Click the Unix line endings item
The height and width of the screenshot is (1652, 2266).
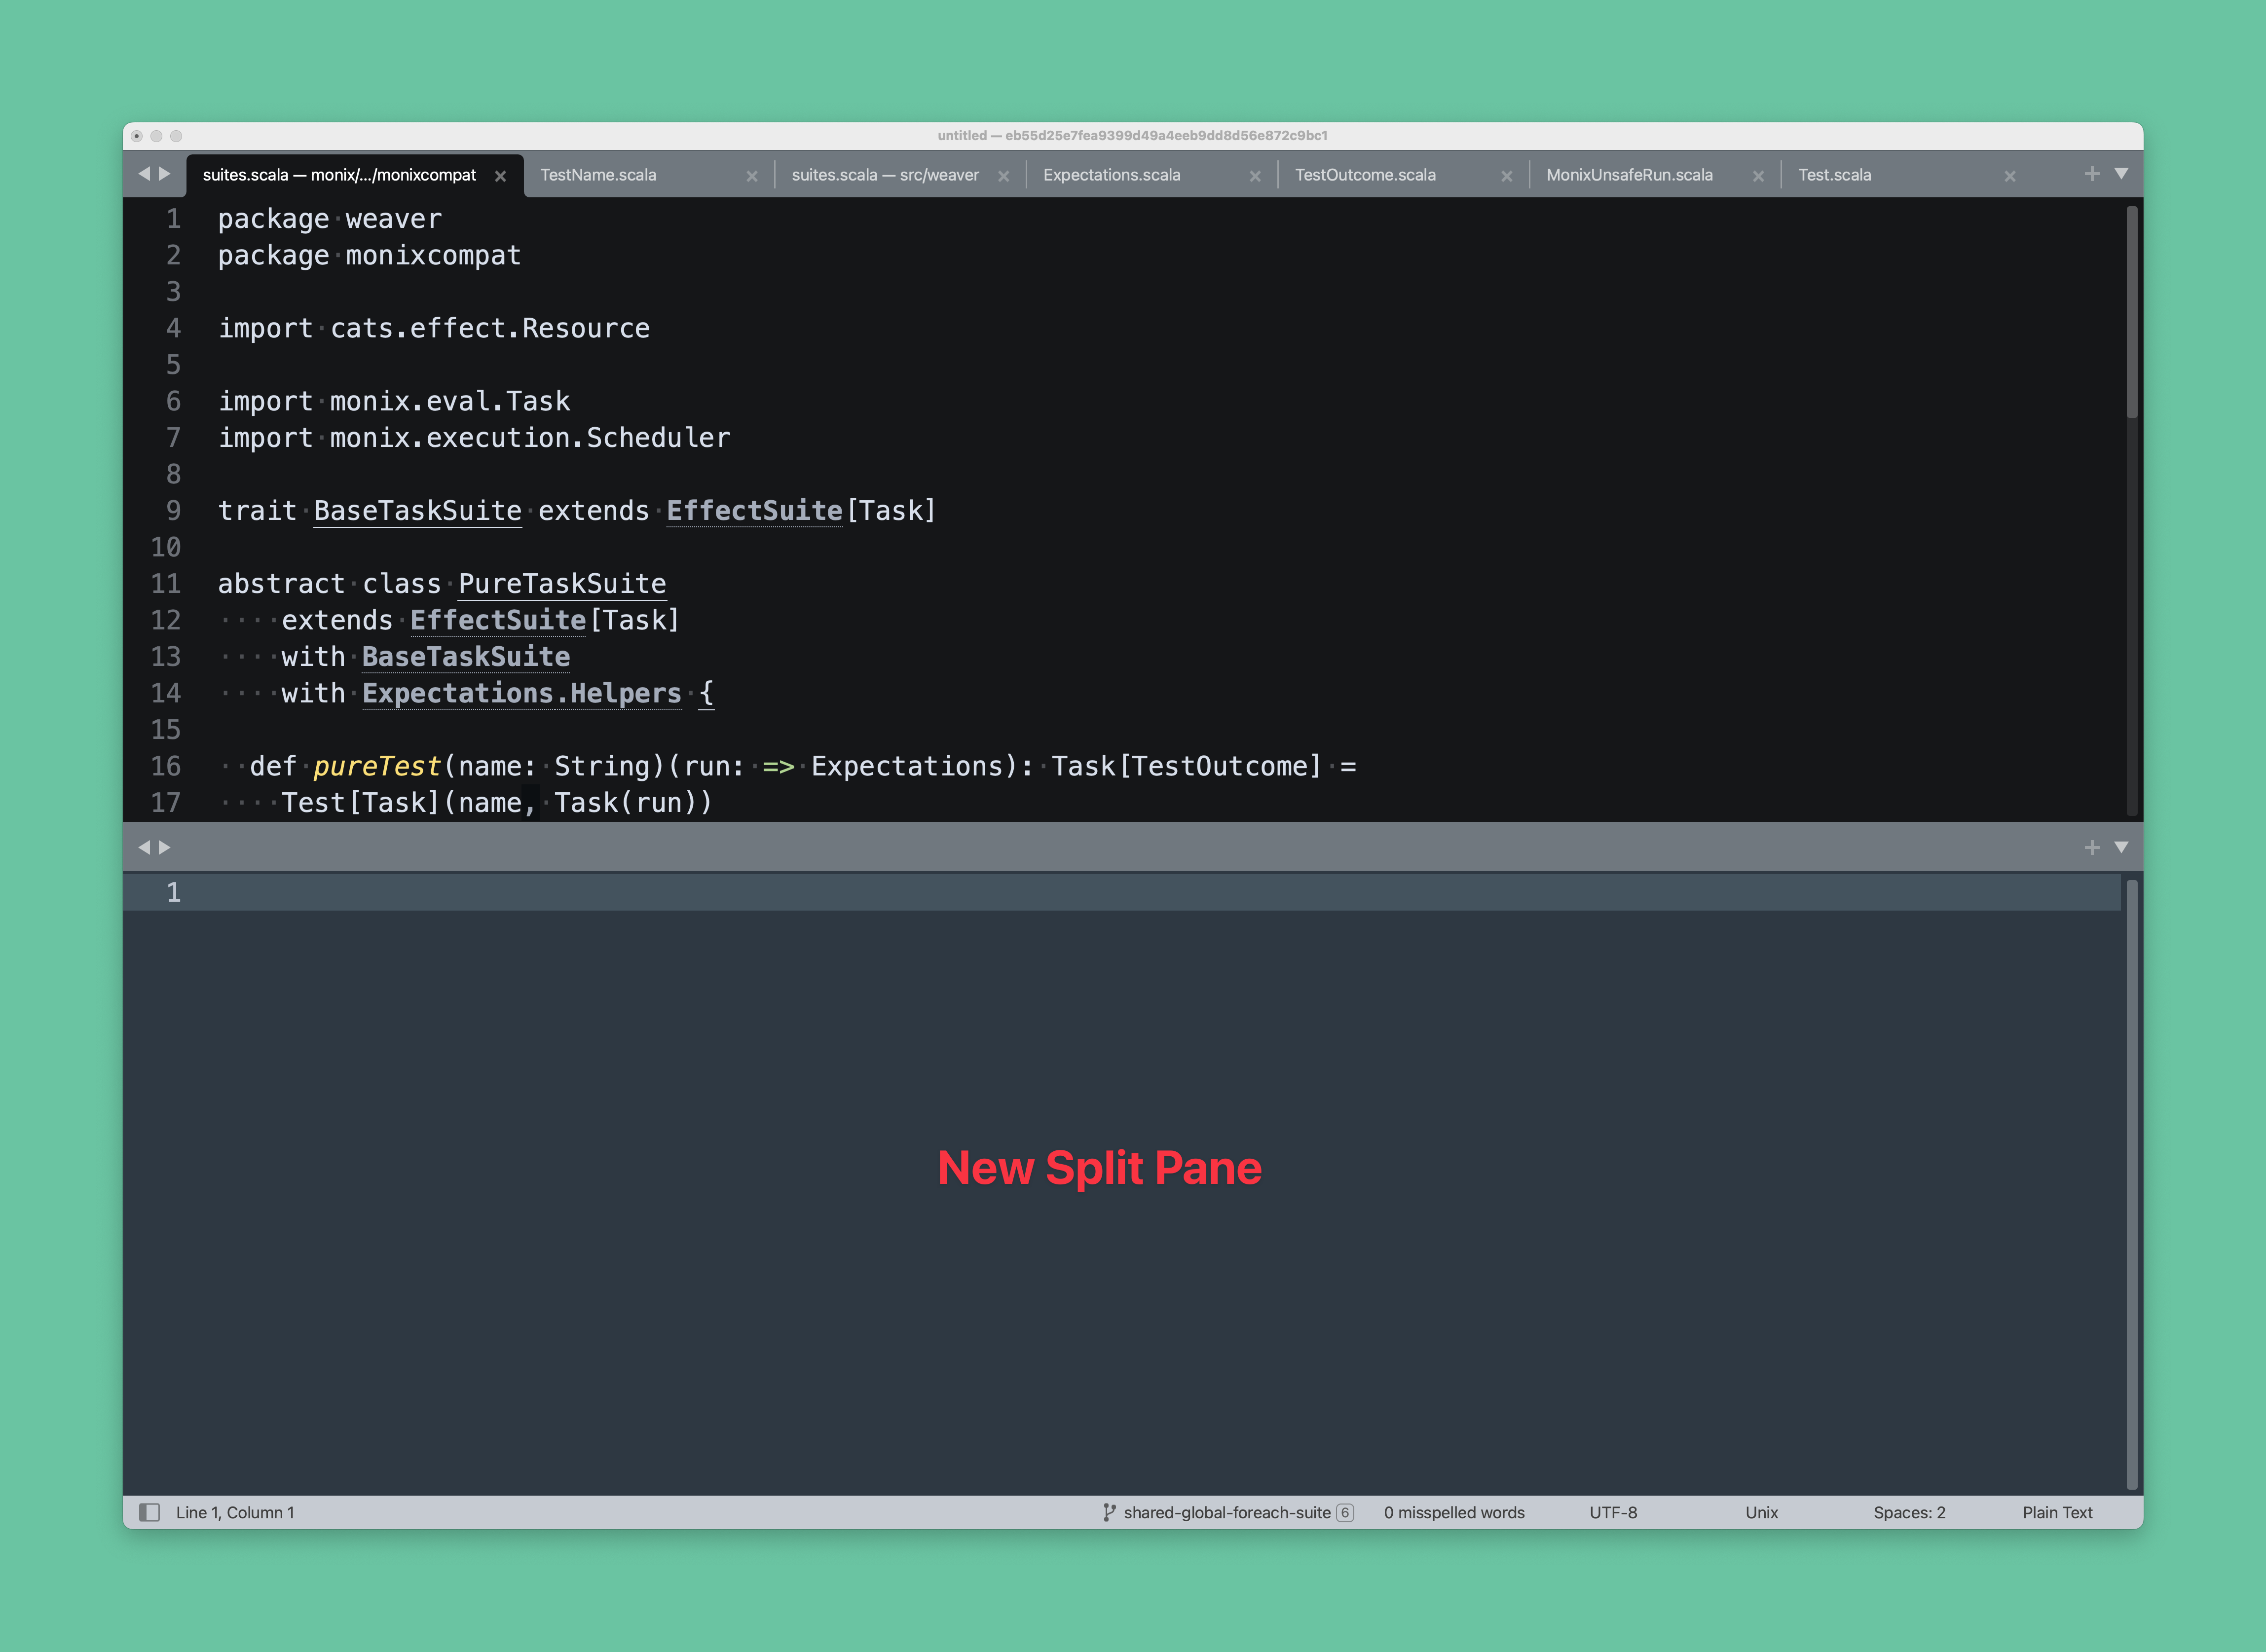coord(1761,1512)
